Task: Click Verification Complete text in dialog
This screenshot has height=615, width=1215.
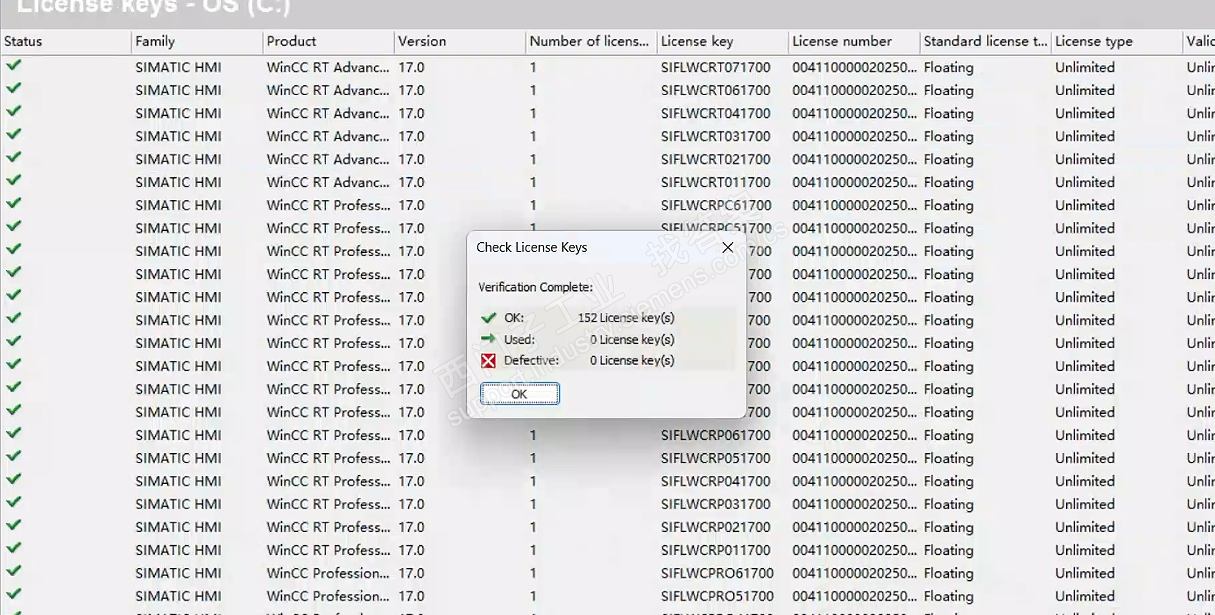Action: [x=535, y=288]
